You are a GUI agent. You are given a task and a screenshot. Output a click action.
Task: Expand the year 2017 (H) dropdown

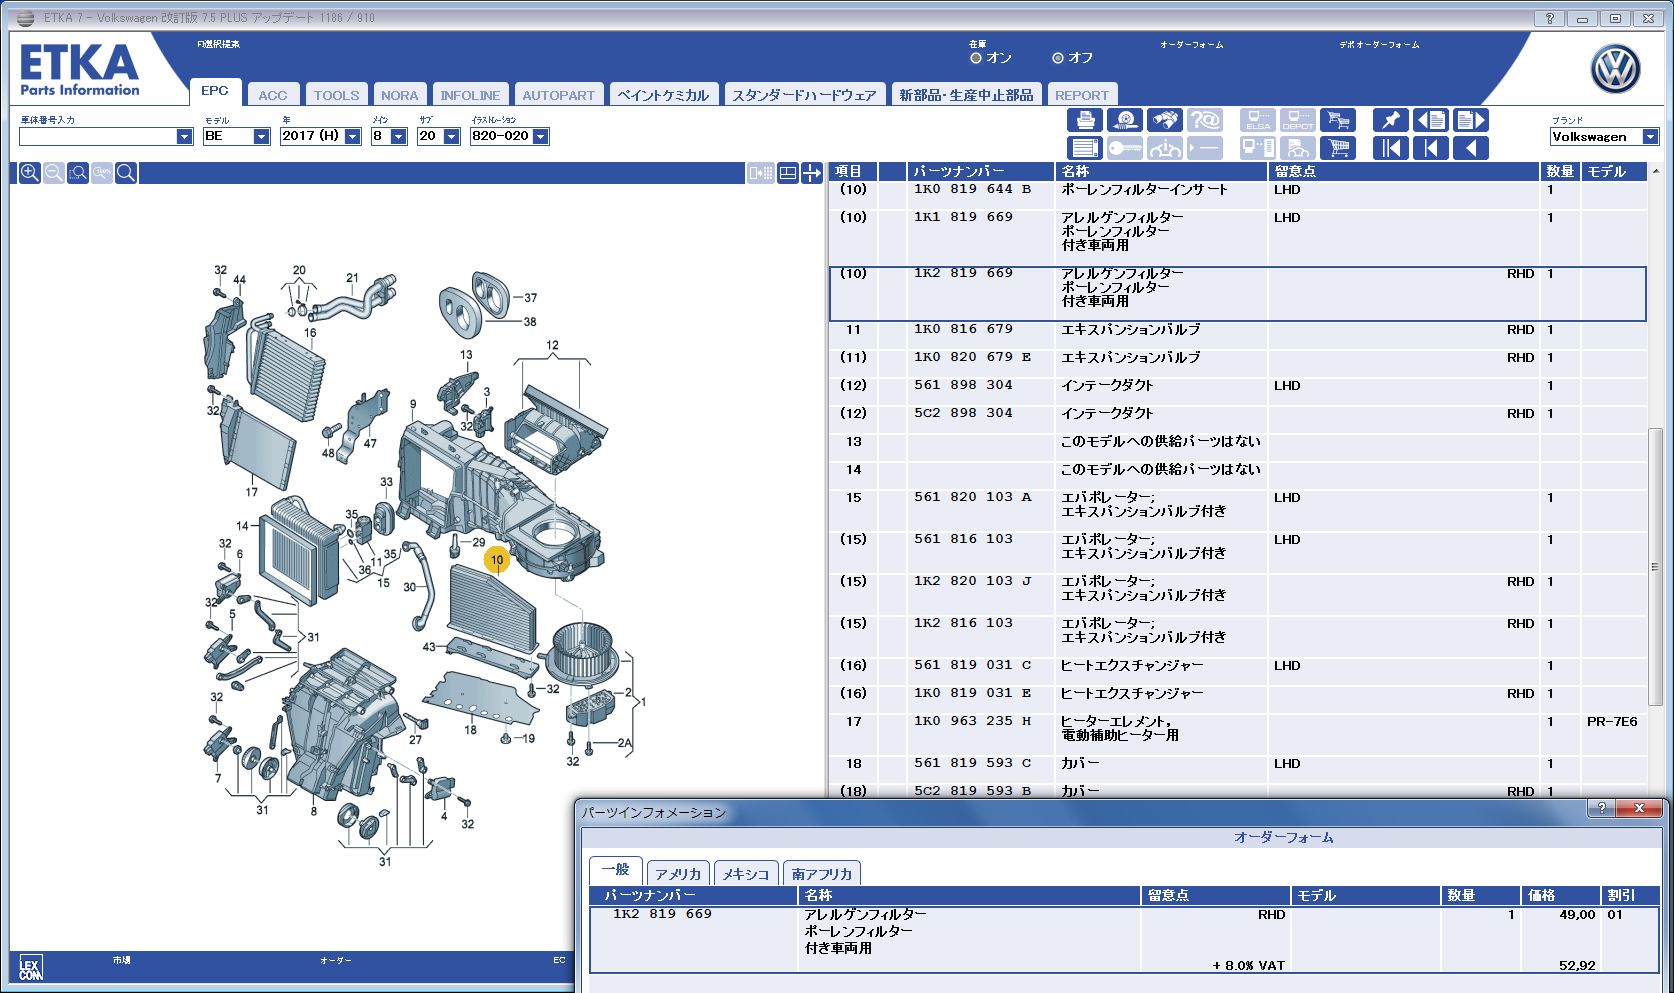point(352,137)
